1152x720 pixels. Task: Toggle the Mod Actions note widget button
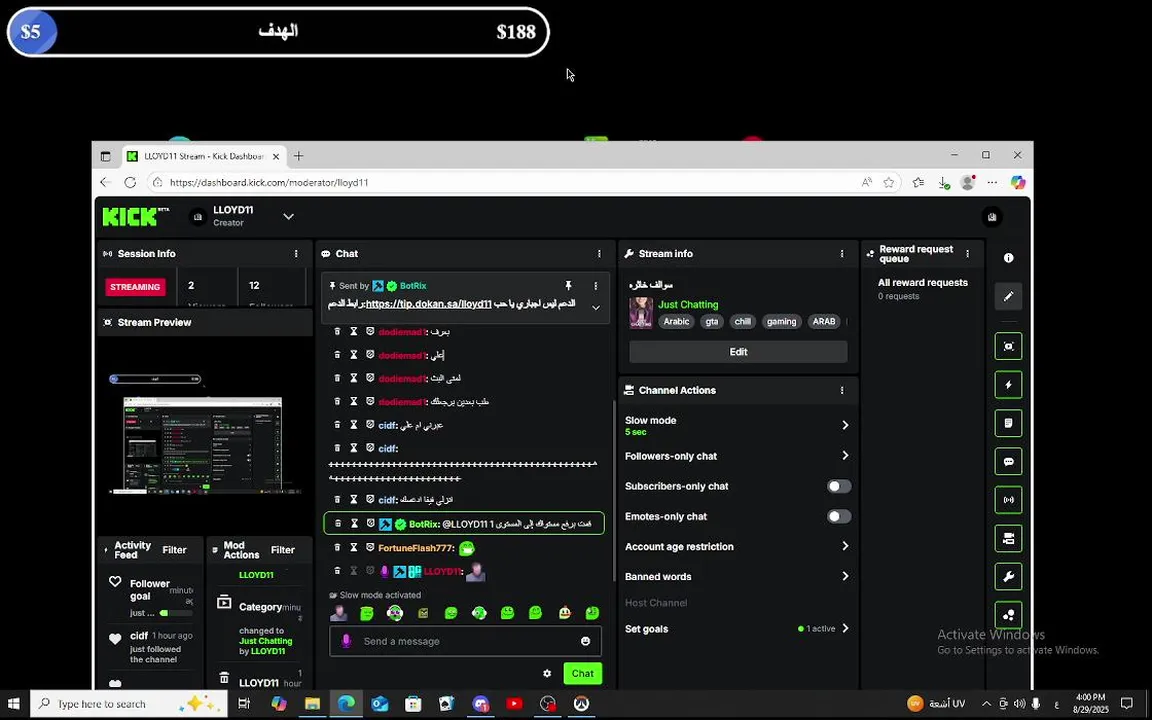(1008, 423)
